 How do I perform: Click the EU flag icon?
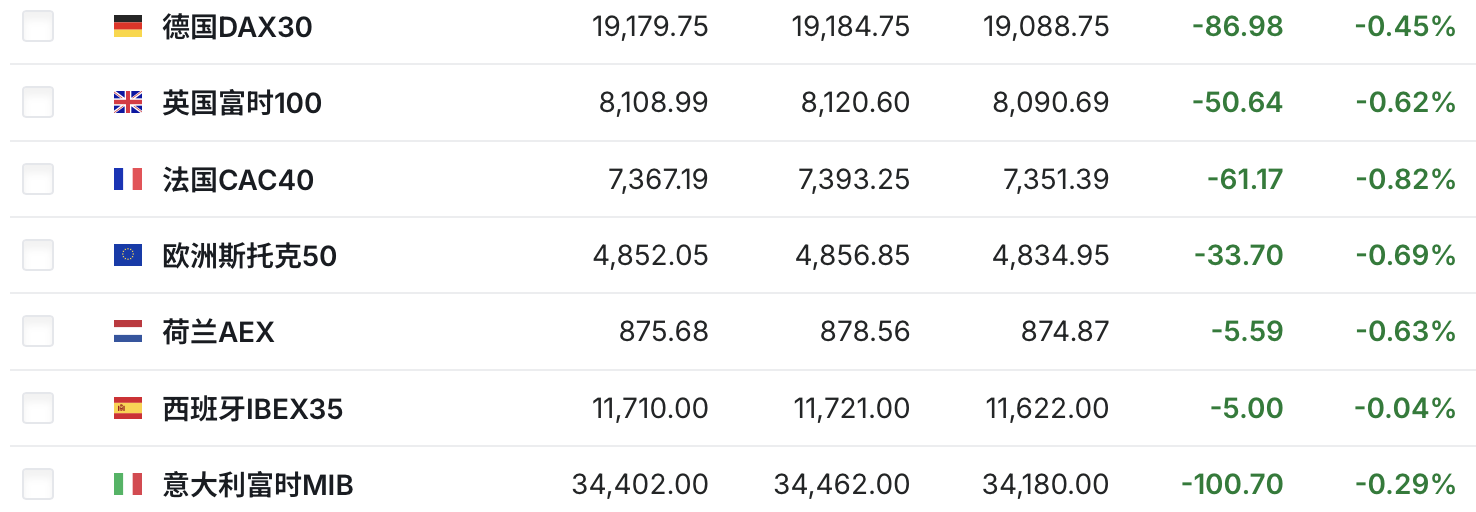[128, 256]
